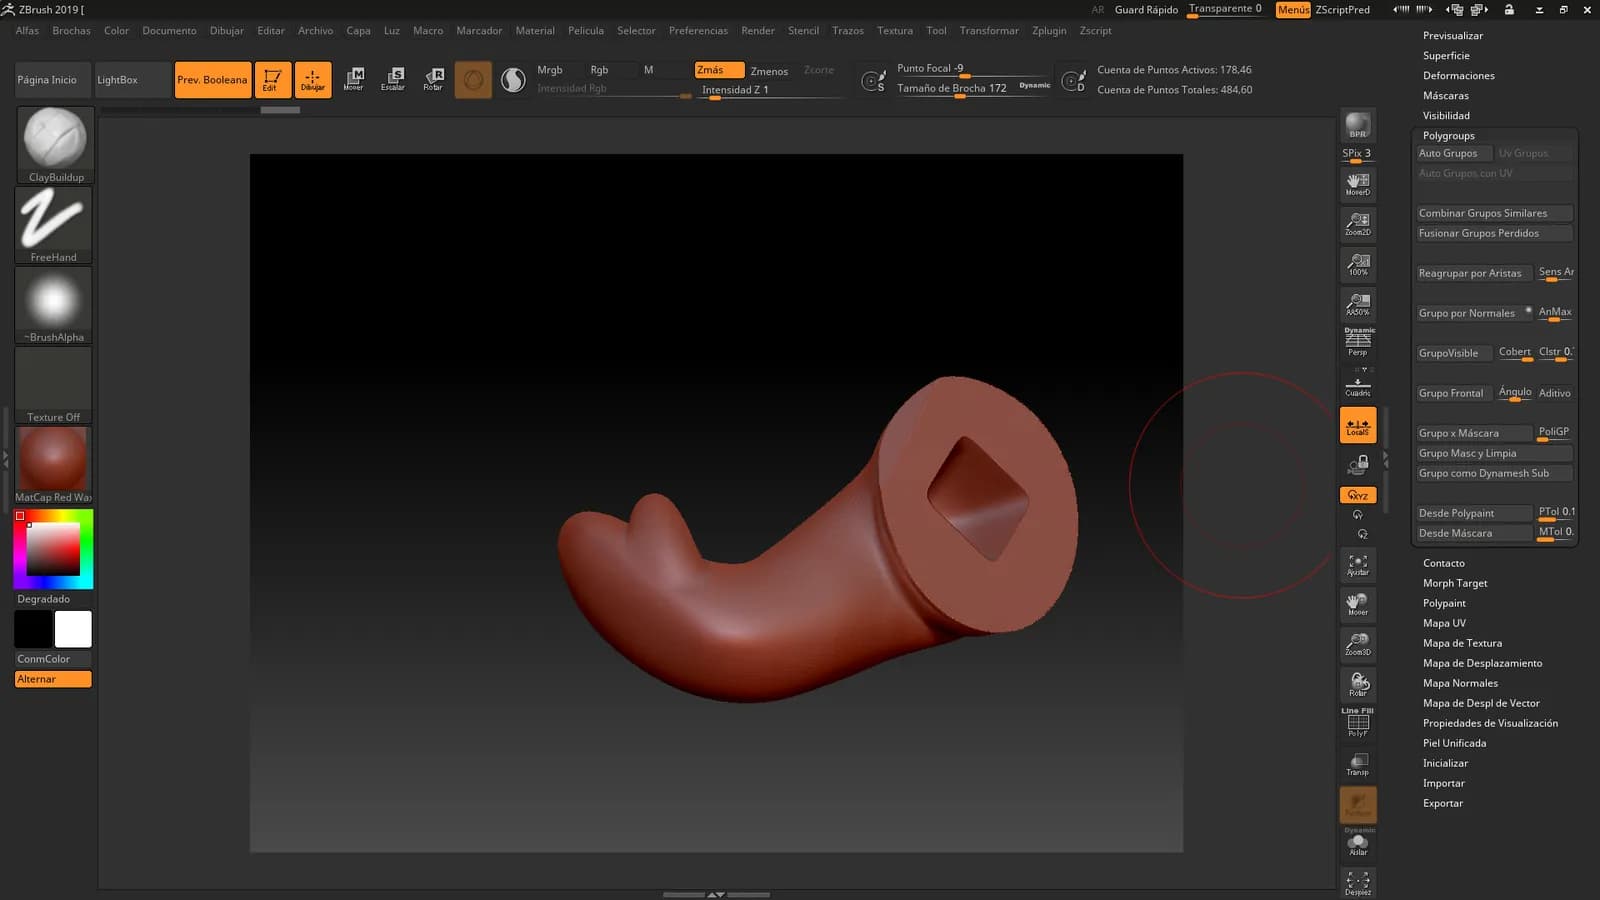Click the AA50% antialiased half-size icon

point(1358,304)
